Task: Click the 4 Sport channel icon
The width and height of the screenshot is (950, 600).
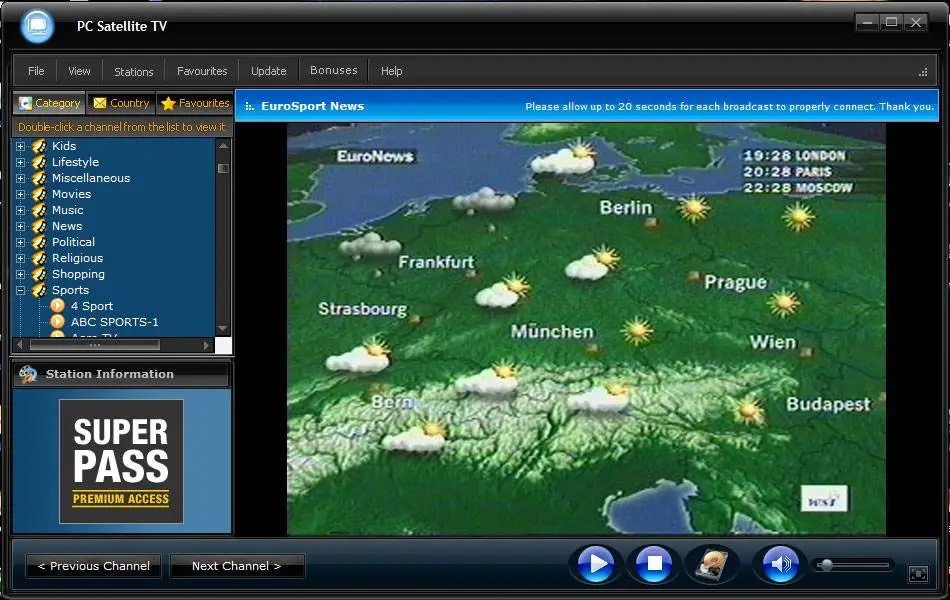Action: [x=58, y=306]
